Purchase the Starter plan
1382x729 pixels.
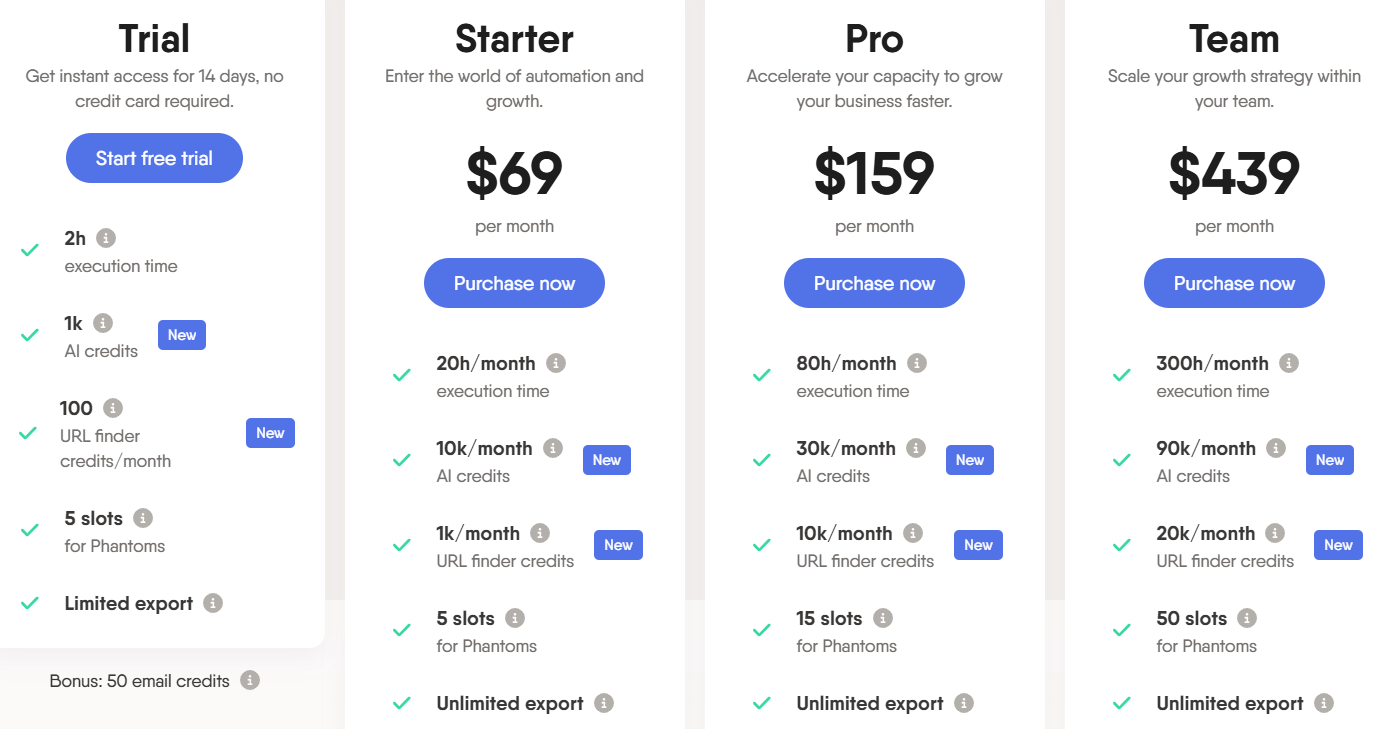point(514,283)
